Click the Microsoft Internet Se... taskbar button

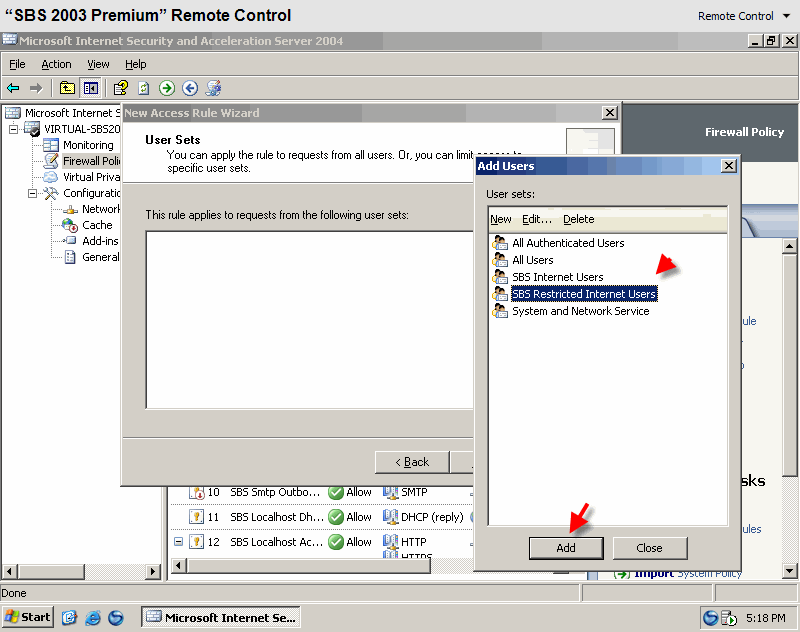point(220,617)
